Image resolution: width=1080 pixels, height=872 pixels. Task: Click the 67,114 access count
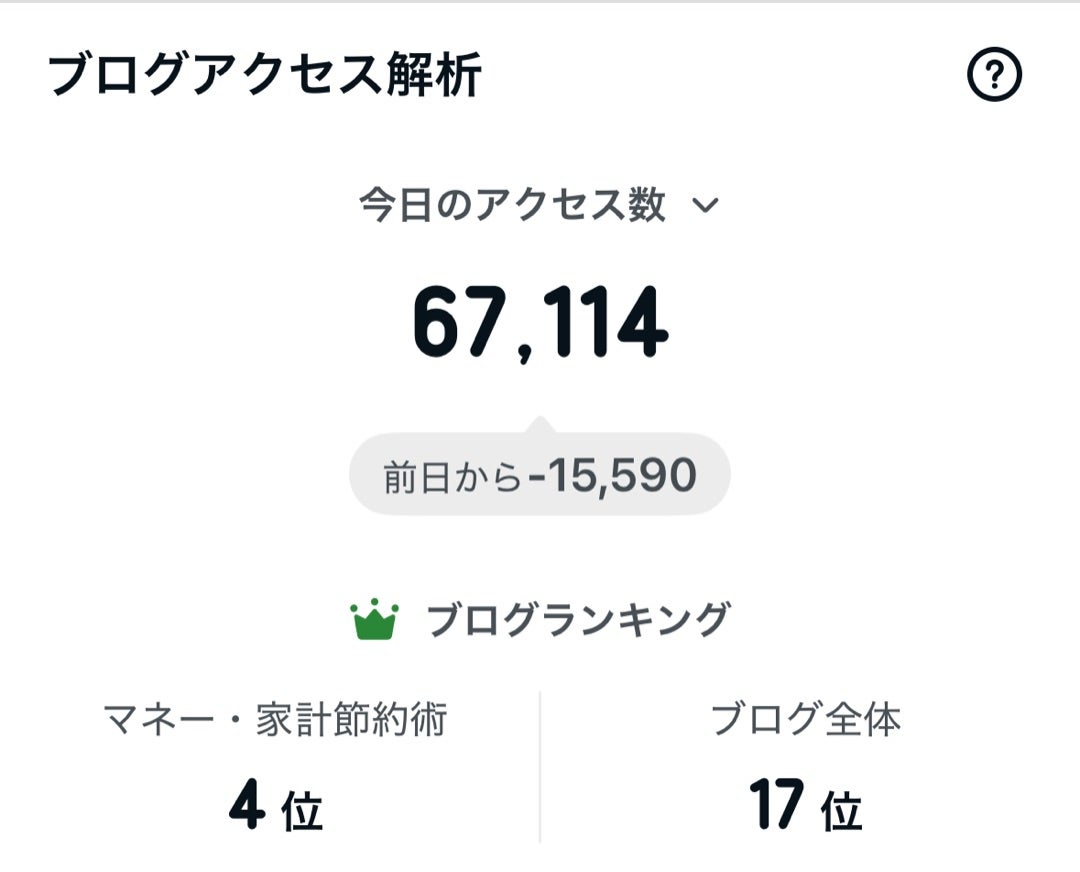tap(540, 324)
